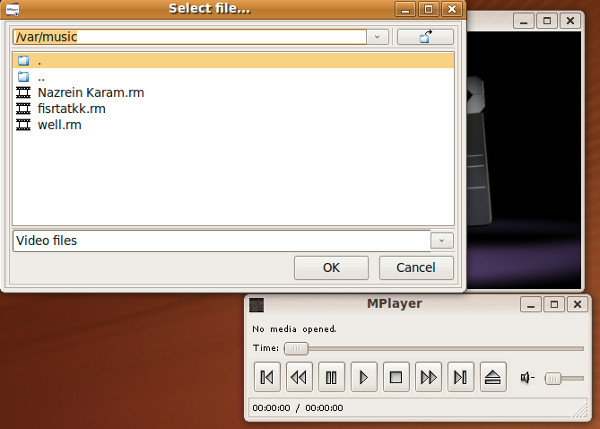Click the 'No media opened.' status text

pos(294,329)
